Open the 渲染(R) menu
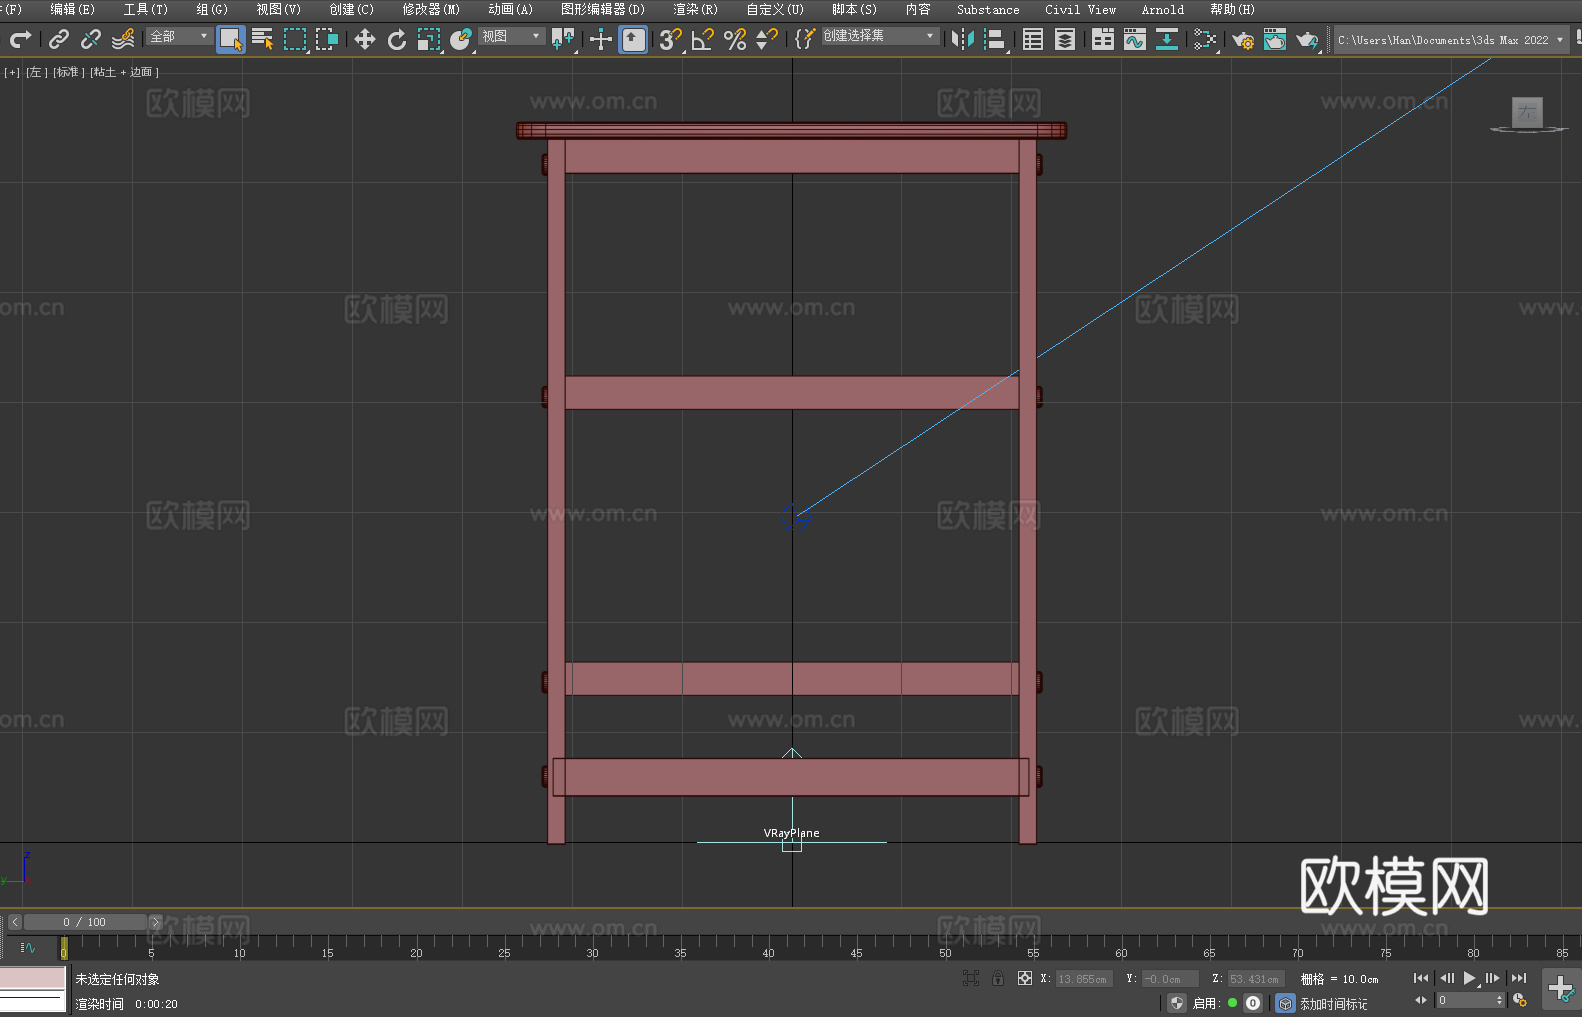The image size is (1582, 1017). [695, 9]
